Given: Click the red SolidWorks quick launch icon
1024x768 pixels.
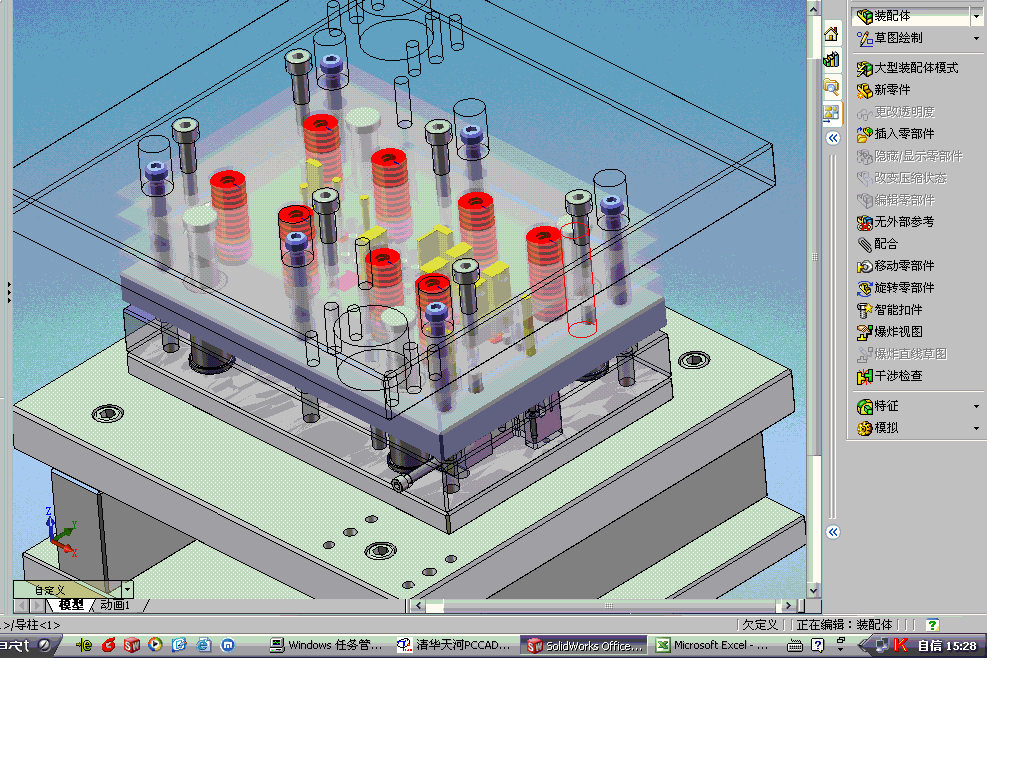Looking at the screenshot, I should [x=132, y=645].
